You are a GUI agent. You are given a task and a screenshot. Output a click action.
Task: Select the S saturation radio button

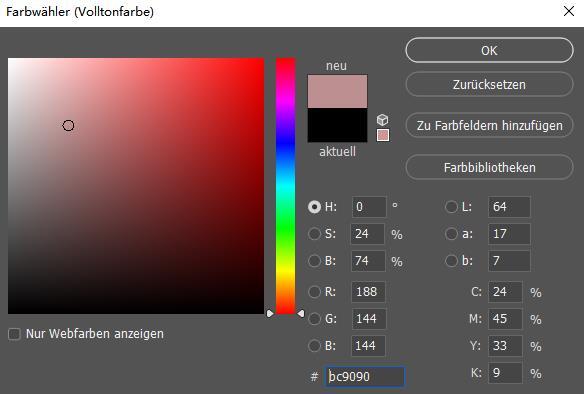[x=314, y=234]
